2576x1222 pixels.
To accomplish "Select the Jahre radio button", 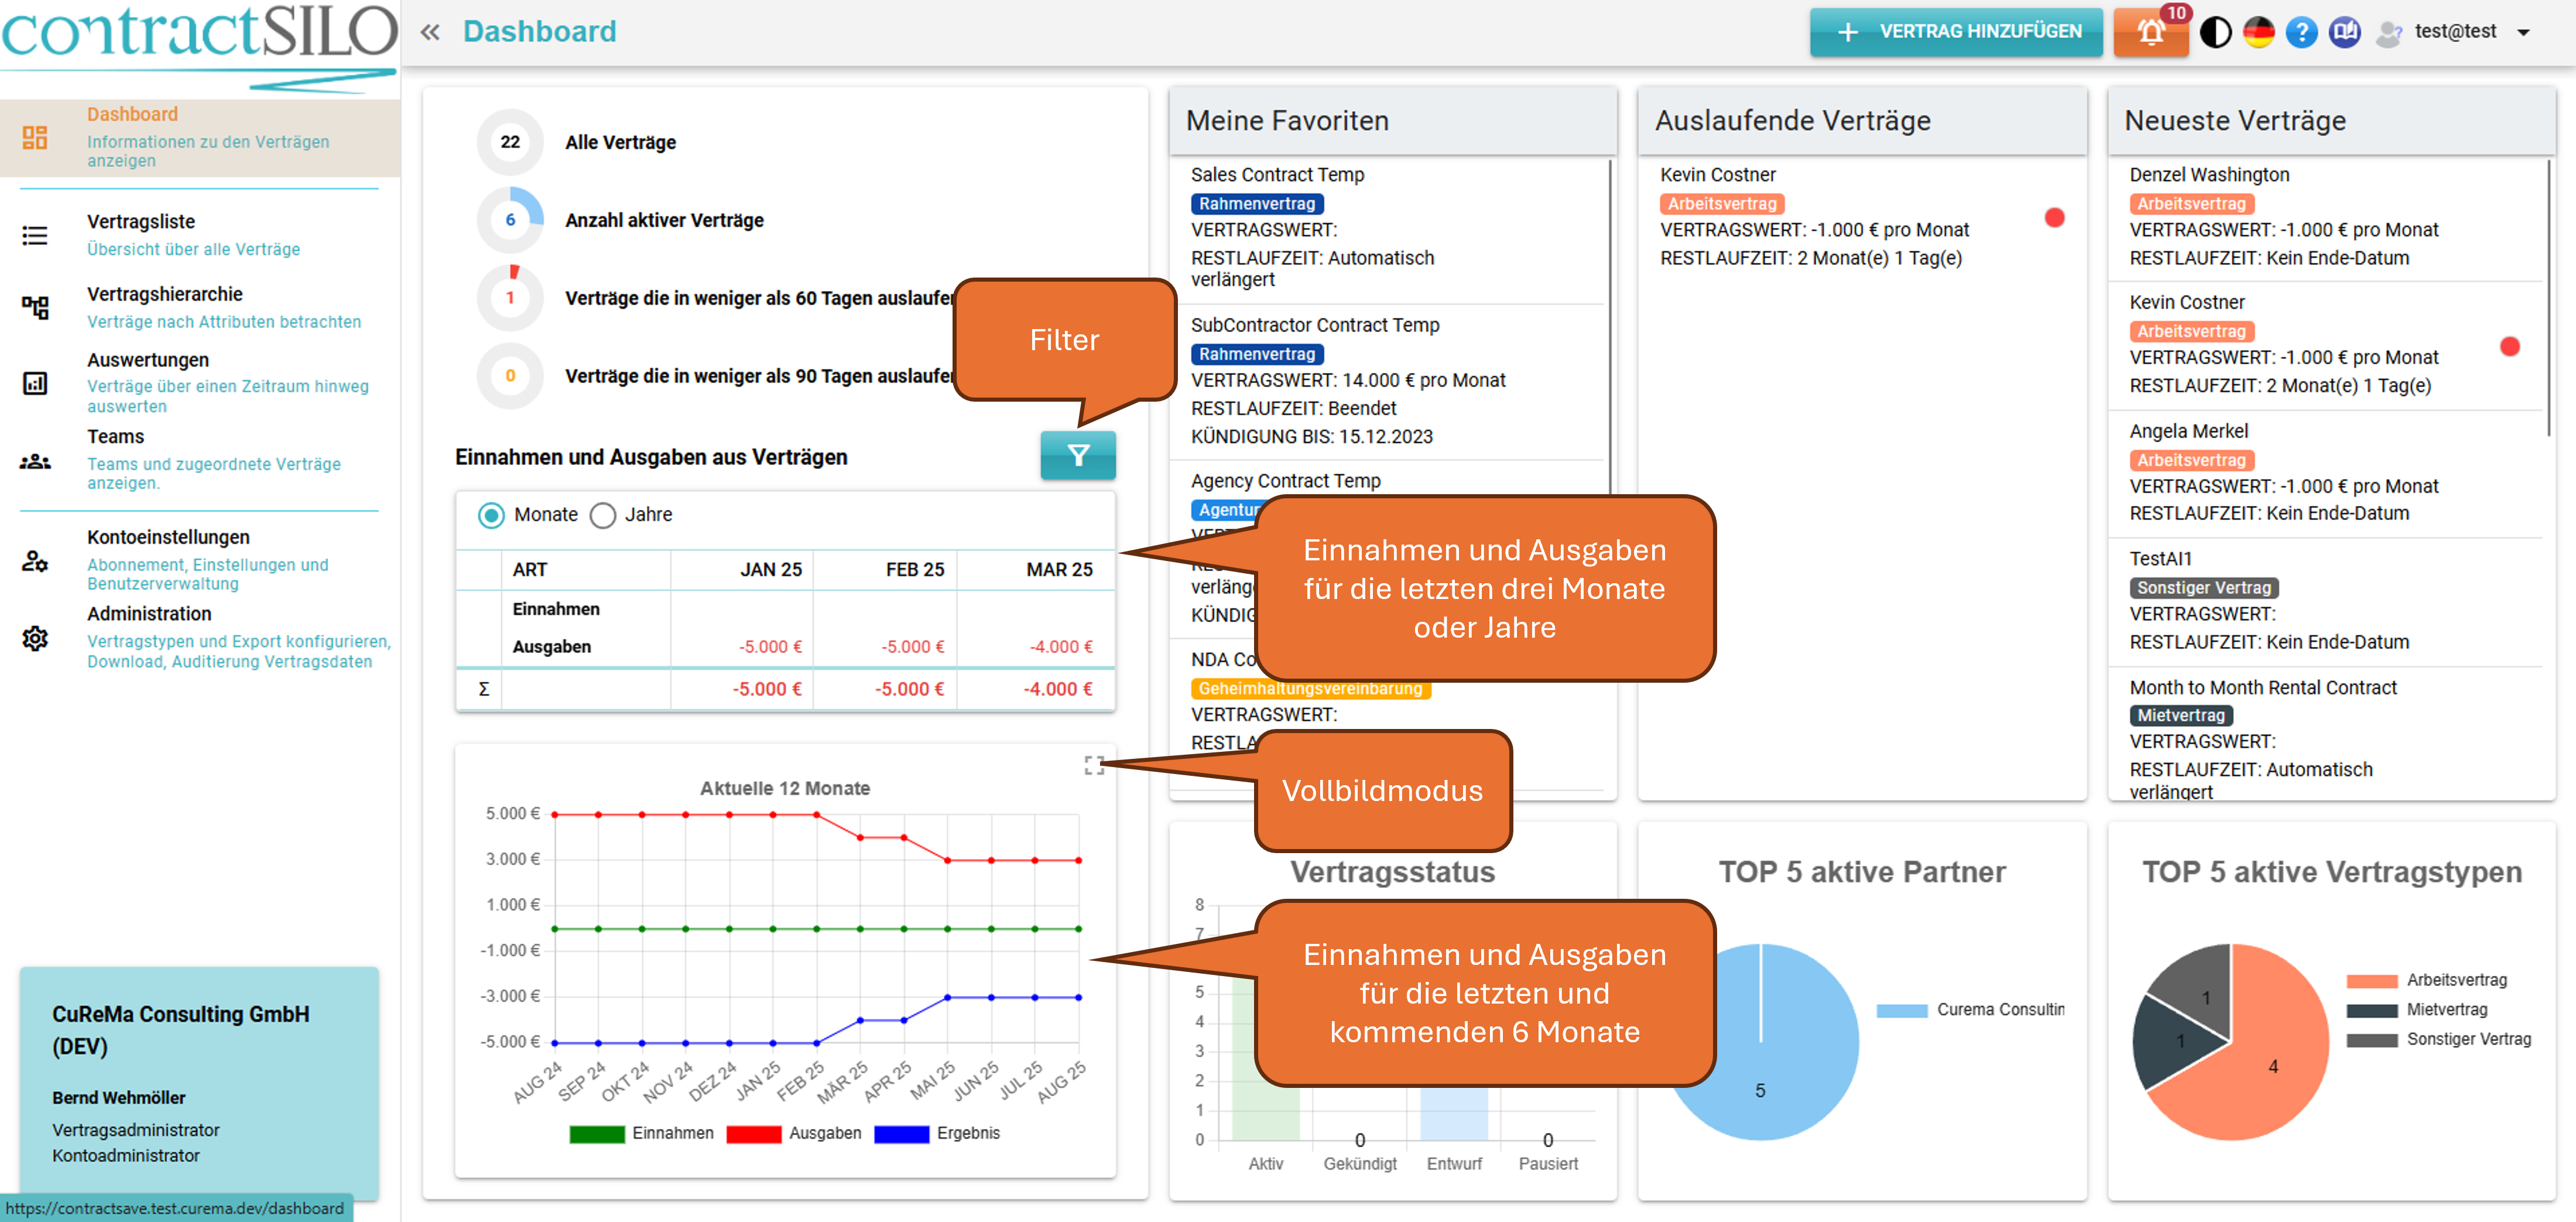I will (x=603, y=515).
